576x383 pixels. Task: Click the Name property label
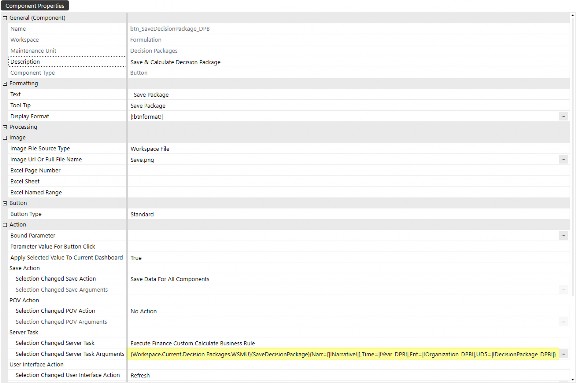pos(18,29)
